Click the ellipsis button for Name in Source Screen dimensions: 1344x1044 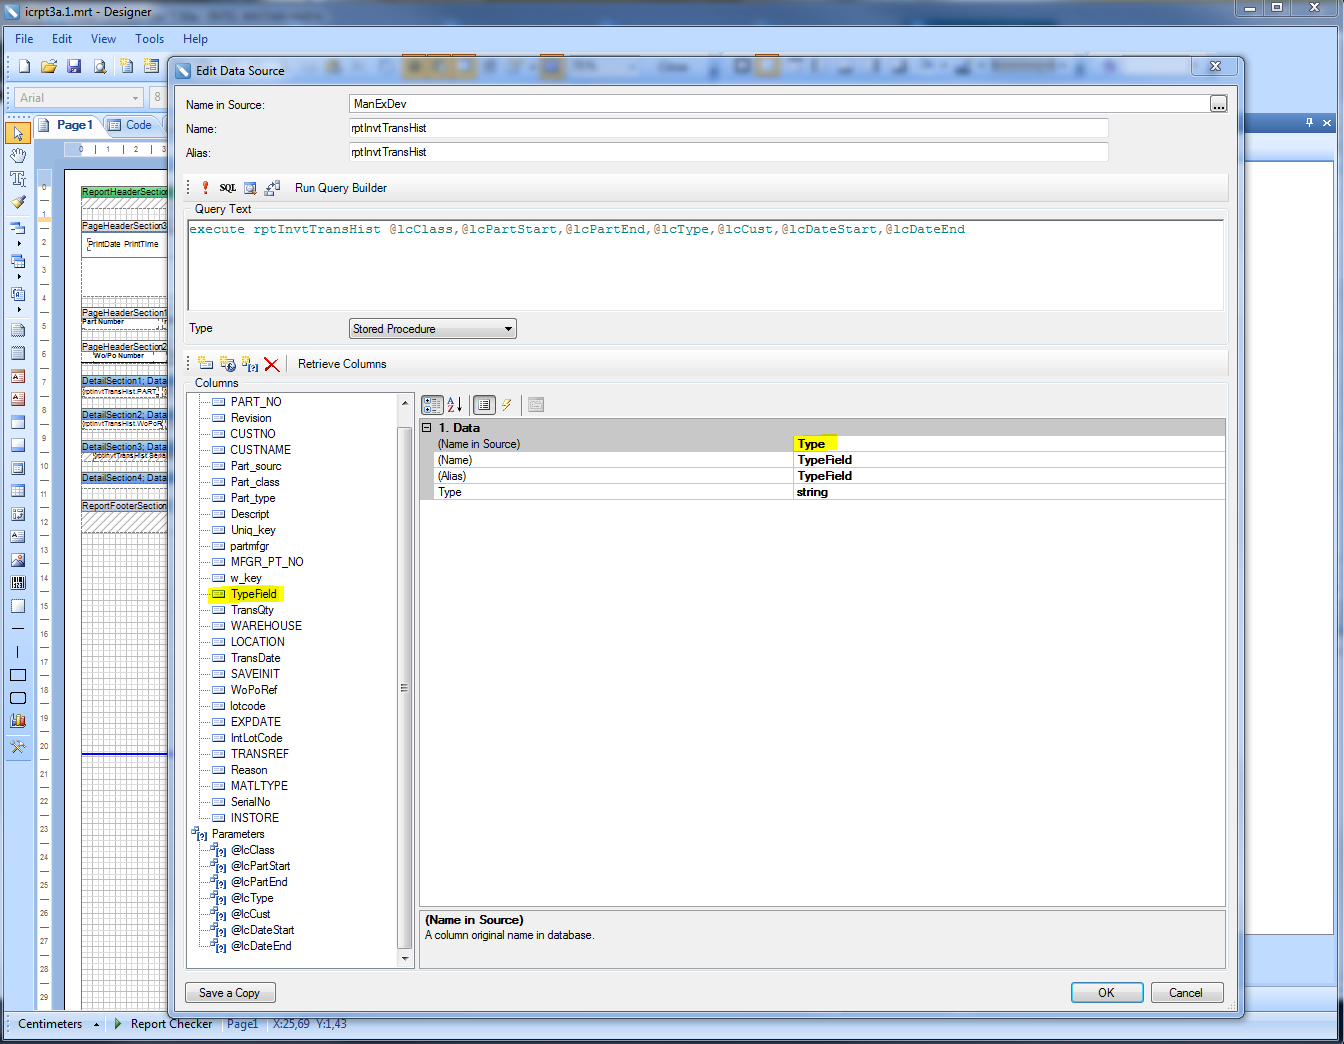(1218, 104)
